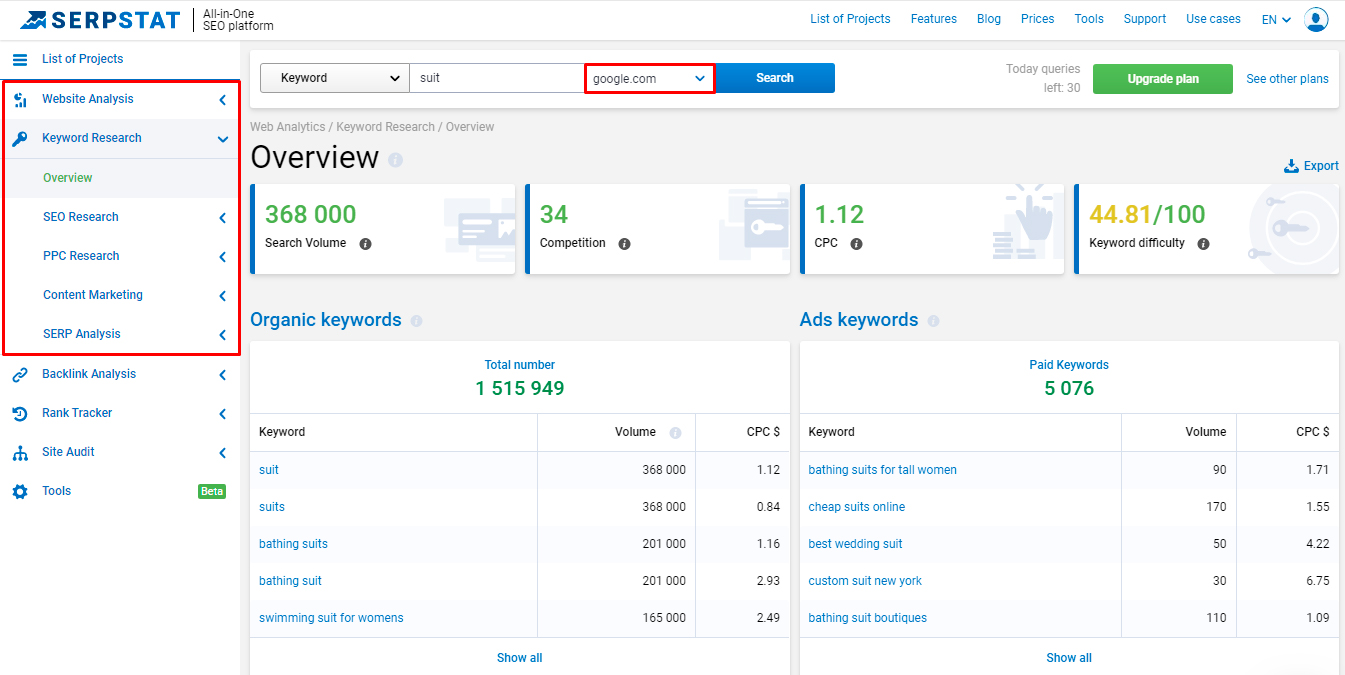Click the Tools gear icon
The image size is (1345, 675).
point(20,491)
